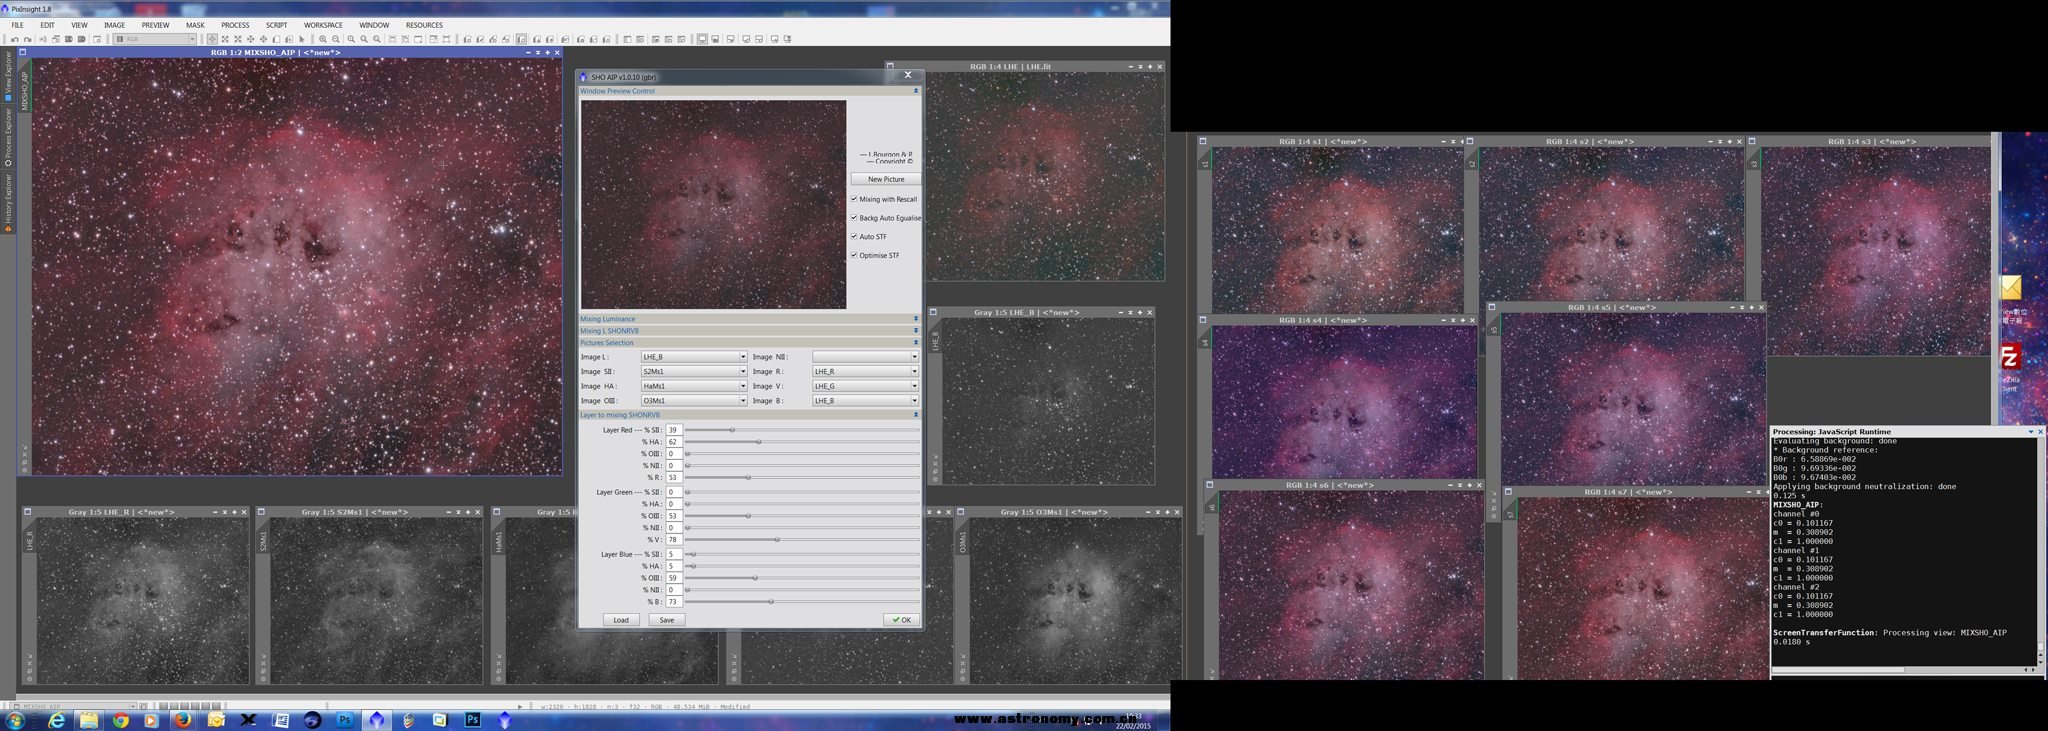Click the RGB channel selector in toolbar

click(155, 39)
